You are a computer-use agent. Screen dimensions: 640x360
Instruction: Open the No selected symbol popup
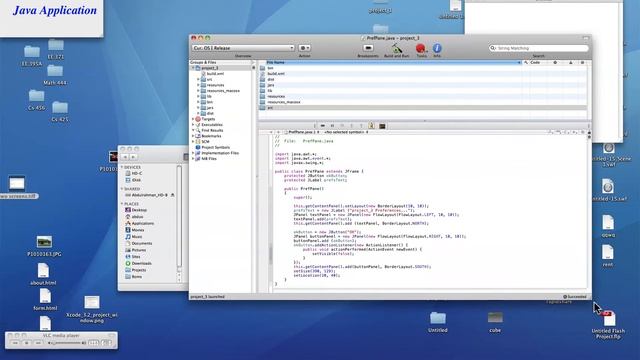(346, 132)
